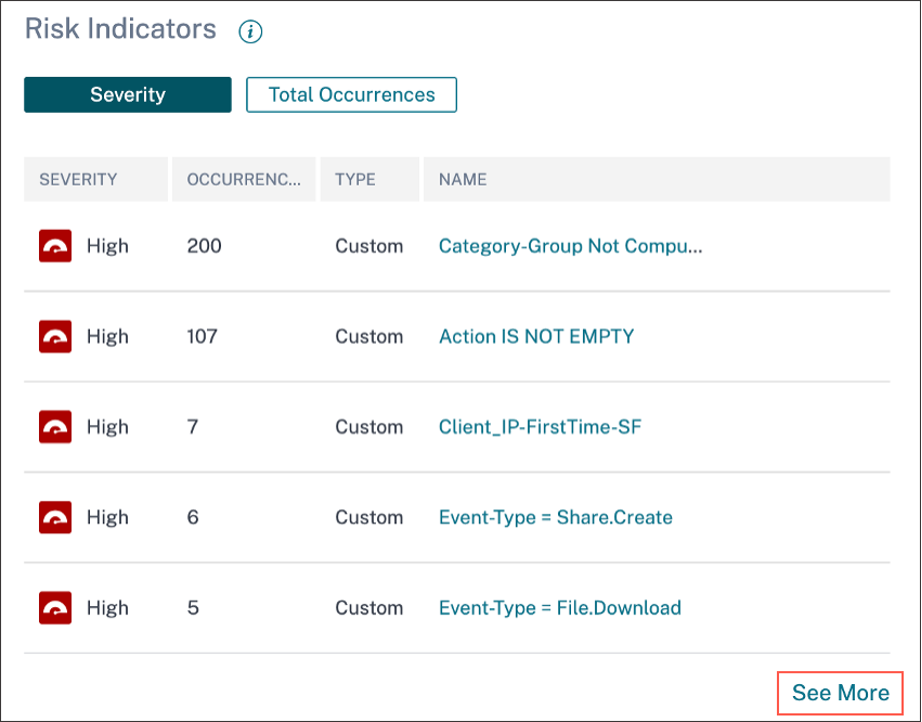Select the occurrence count 107 cell
Image resolution: width=922 pixels, height=722 pixels.
pyautogui.click(x=202, y=337)
